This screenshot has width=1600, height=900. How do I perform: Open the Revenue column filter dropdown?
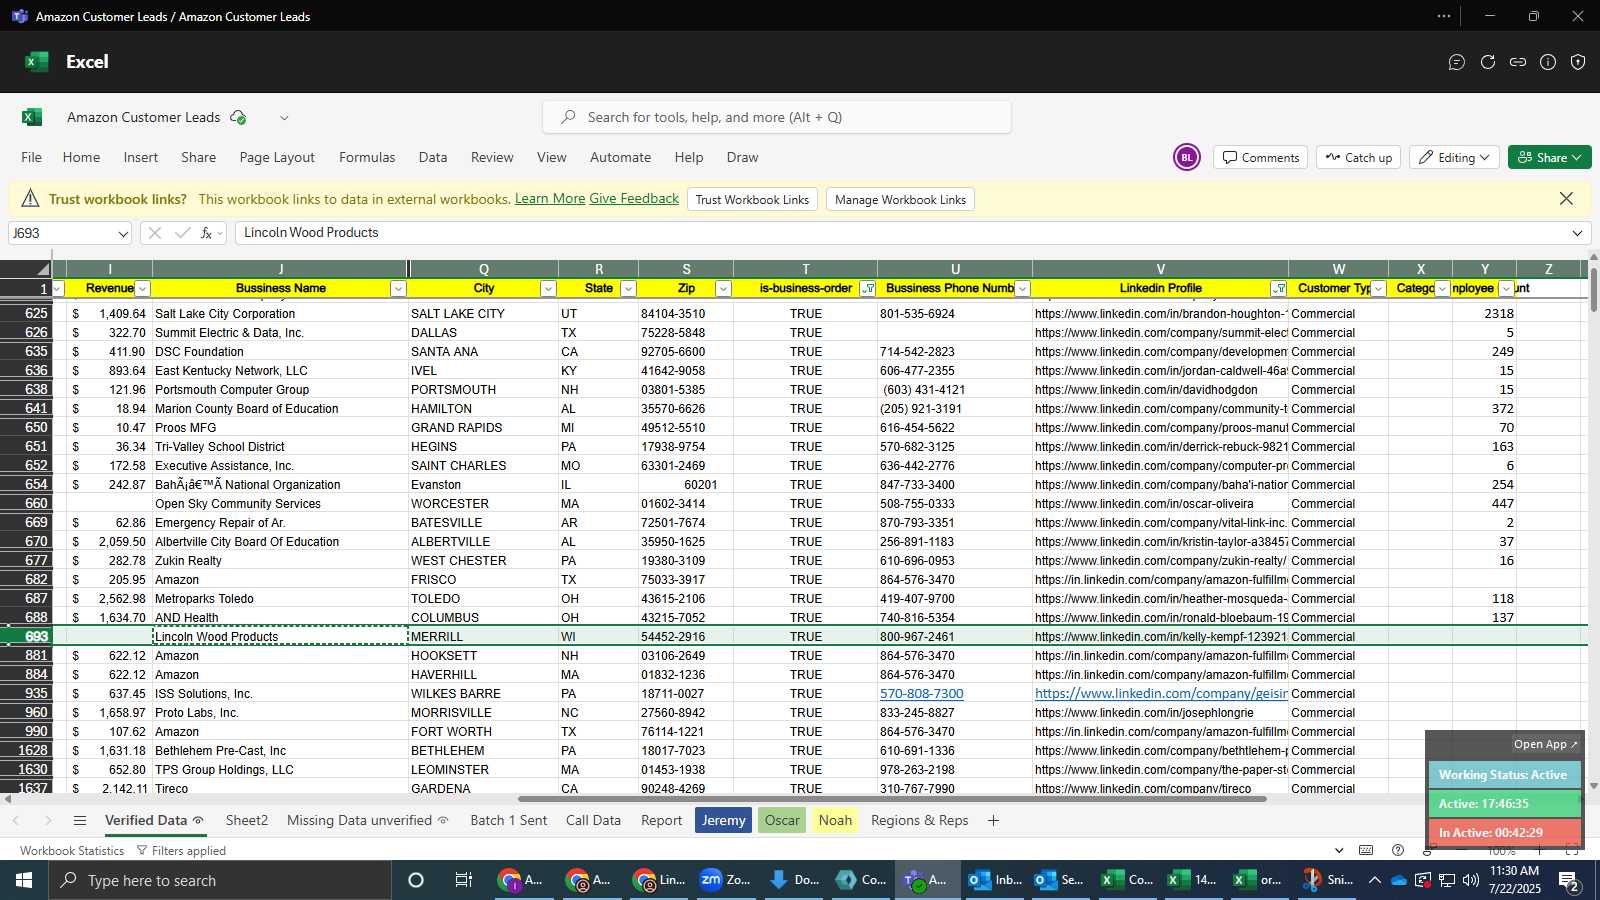[142, 288]
